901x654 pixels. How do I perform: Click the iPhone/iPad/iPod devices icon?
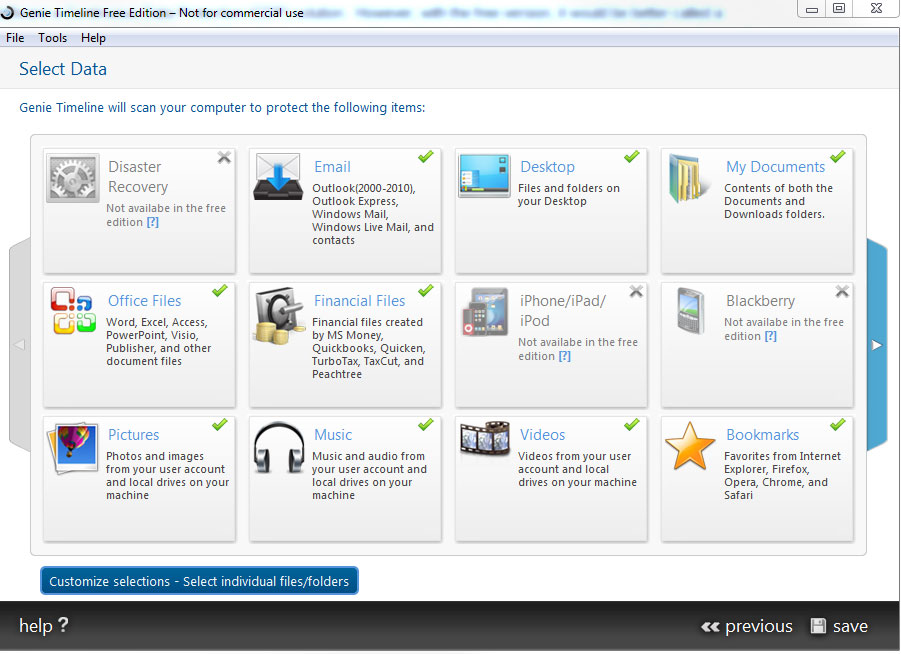pyautogui.click(x=486, y=312)
